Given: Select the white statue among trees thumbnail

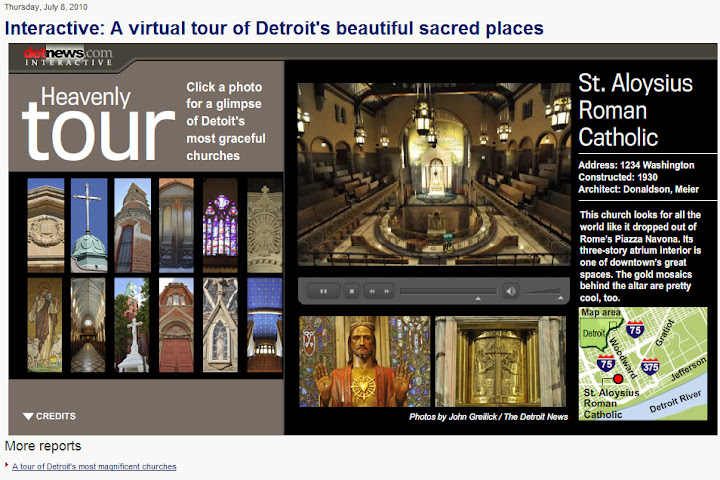Looking at the screenshot, I should pos(132,325).
